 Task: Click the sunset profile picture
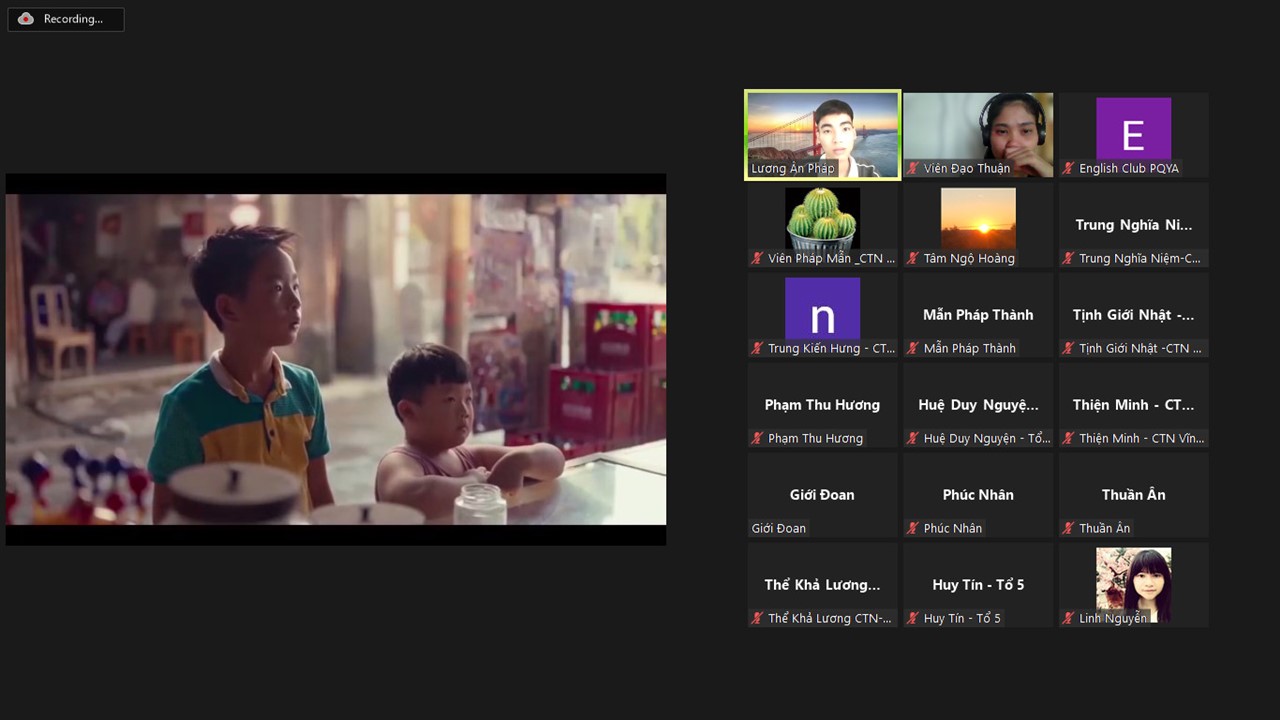click(978, 219)
